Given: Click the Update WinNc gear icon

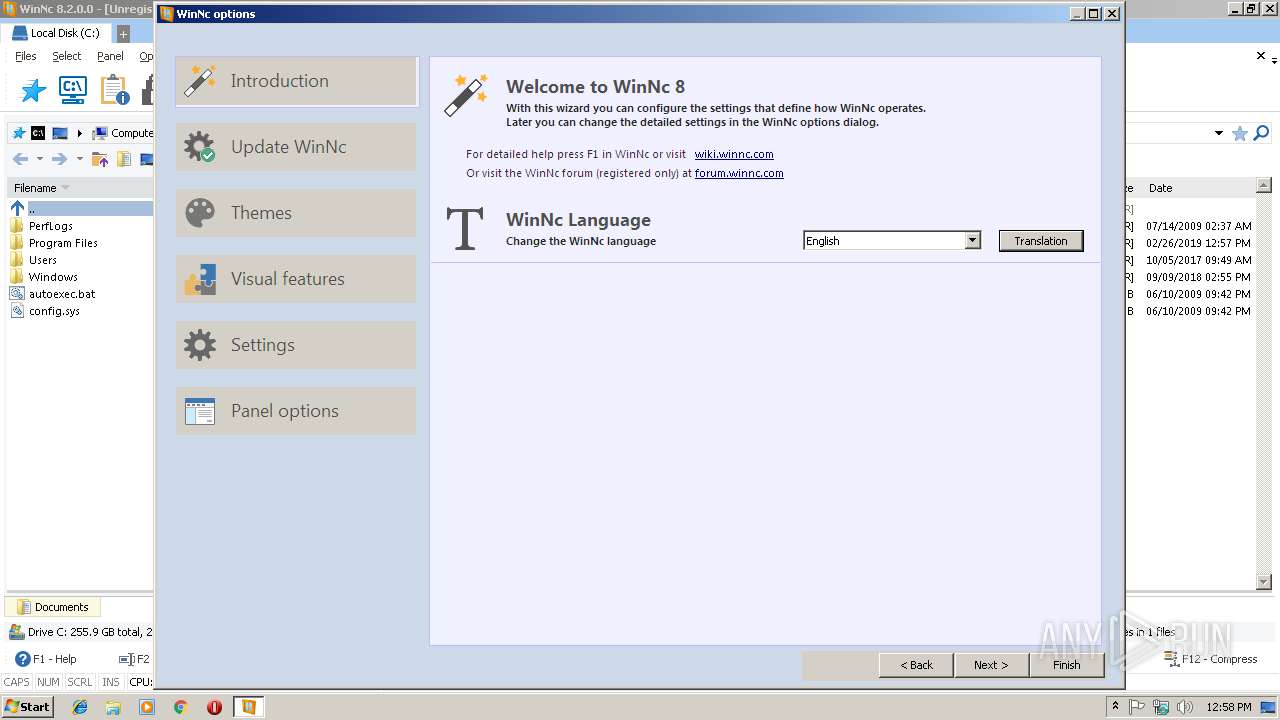Looking at the screenshot, I should [200, 147].
